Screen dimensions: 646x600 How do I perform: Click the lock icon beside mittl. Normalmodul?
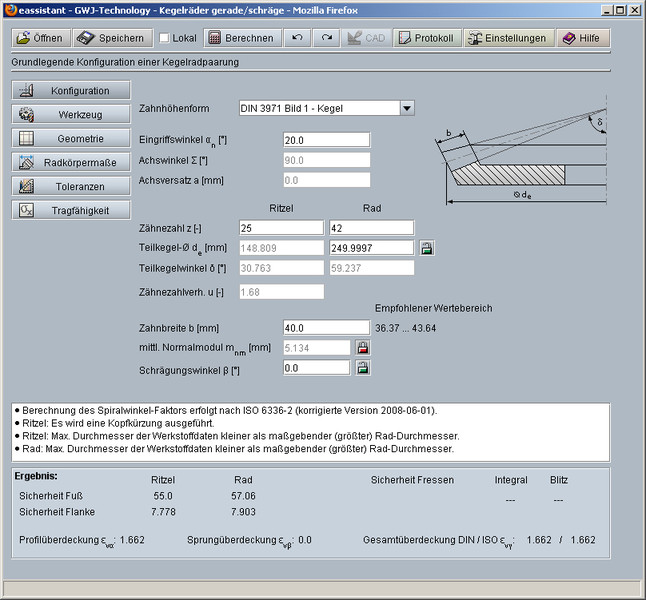363,348
